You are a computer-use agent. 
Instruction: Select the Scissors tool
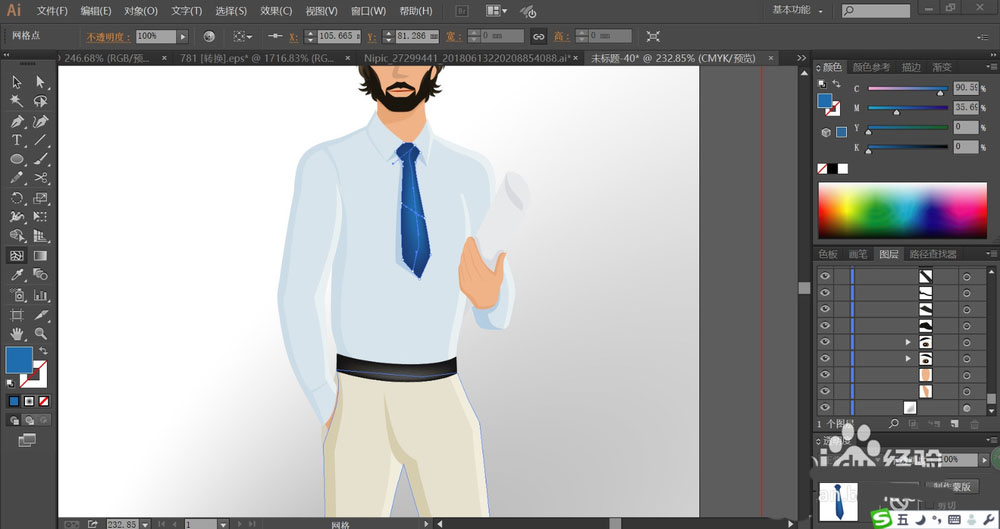tap(41, 178)
